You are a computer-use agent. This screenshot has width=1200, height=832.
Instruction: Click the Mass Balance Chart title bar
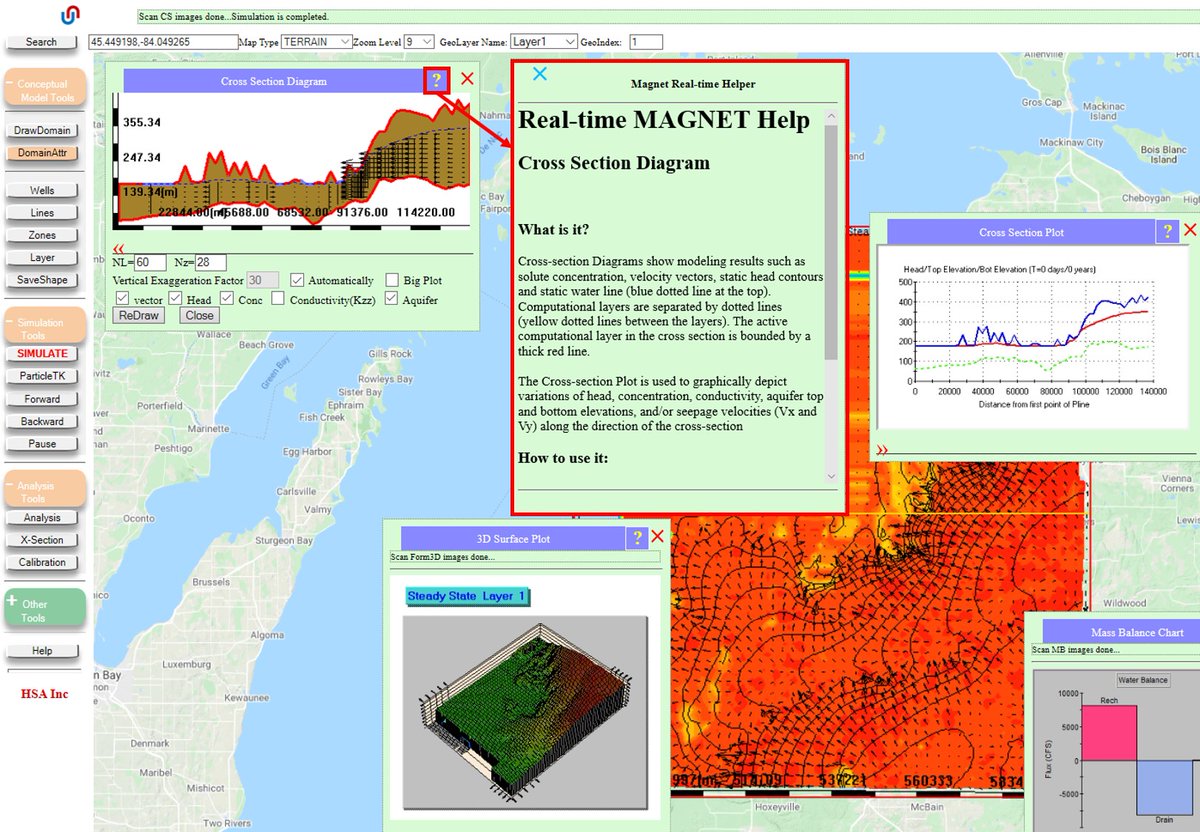(x=1121, y=632)
